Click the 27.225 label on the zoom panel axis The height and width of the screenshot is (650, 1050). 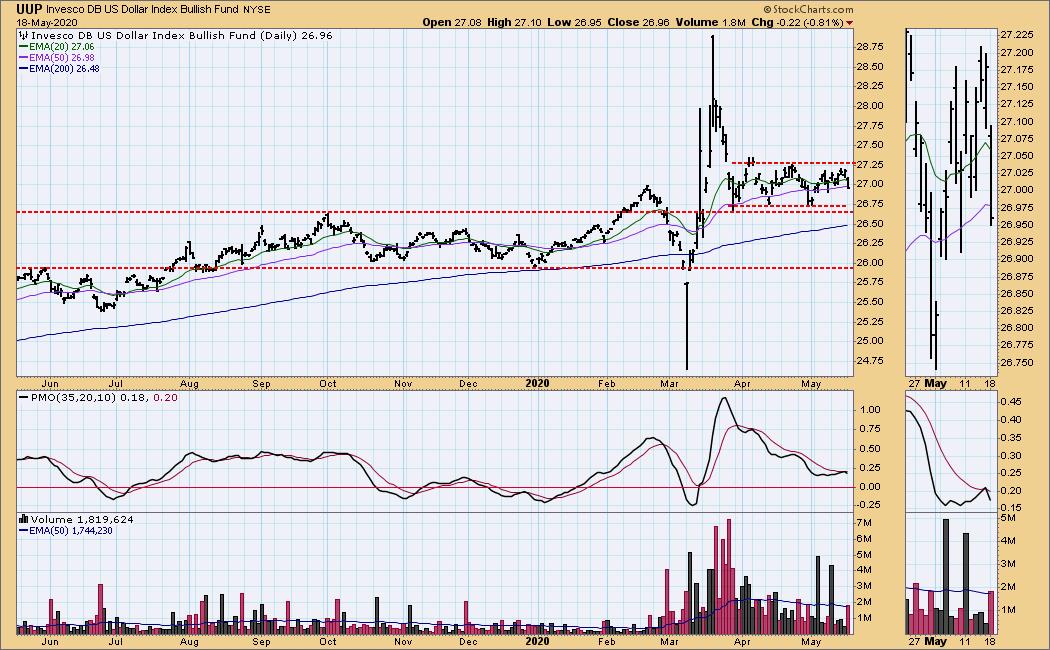point(1016,35)
